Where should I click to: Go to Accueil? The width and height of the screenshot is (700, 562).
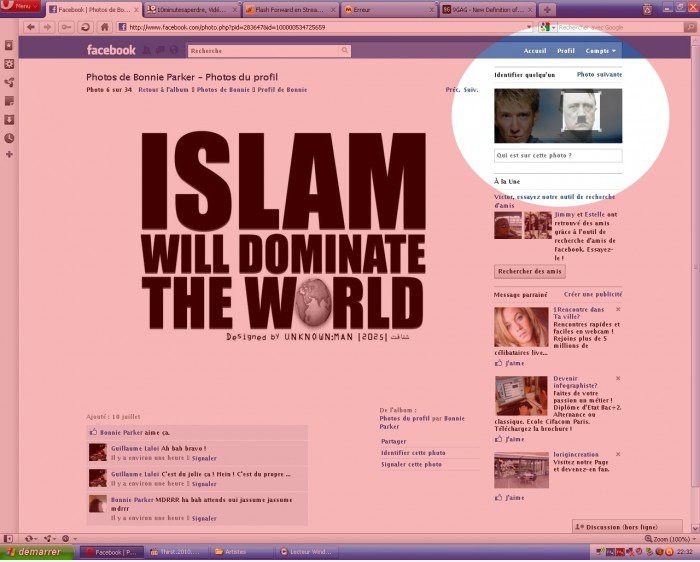535,51
